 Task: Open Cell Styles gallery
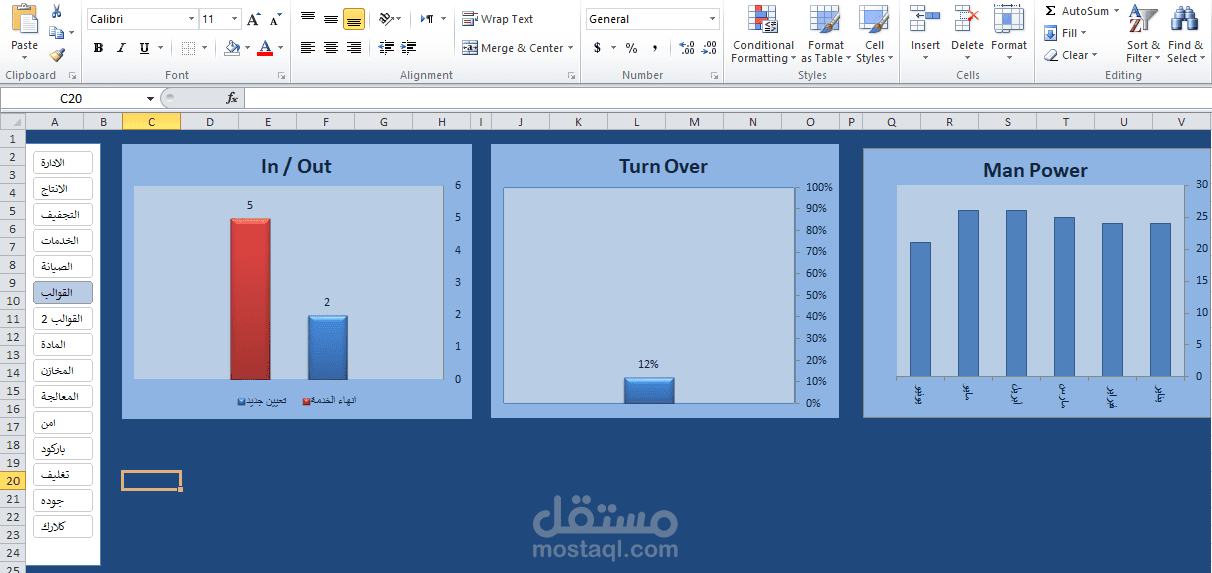874,35
